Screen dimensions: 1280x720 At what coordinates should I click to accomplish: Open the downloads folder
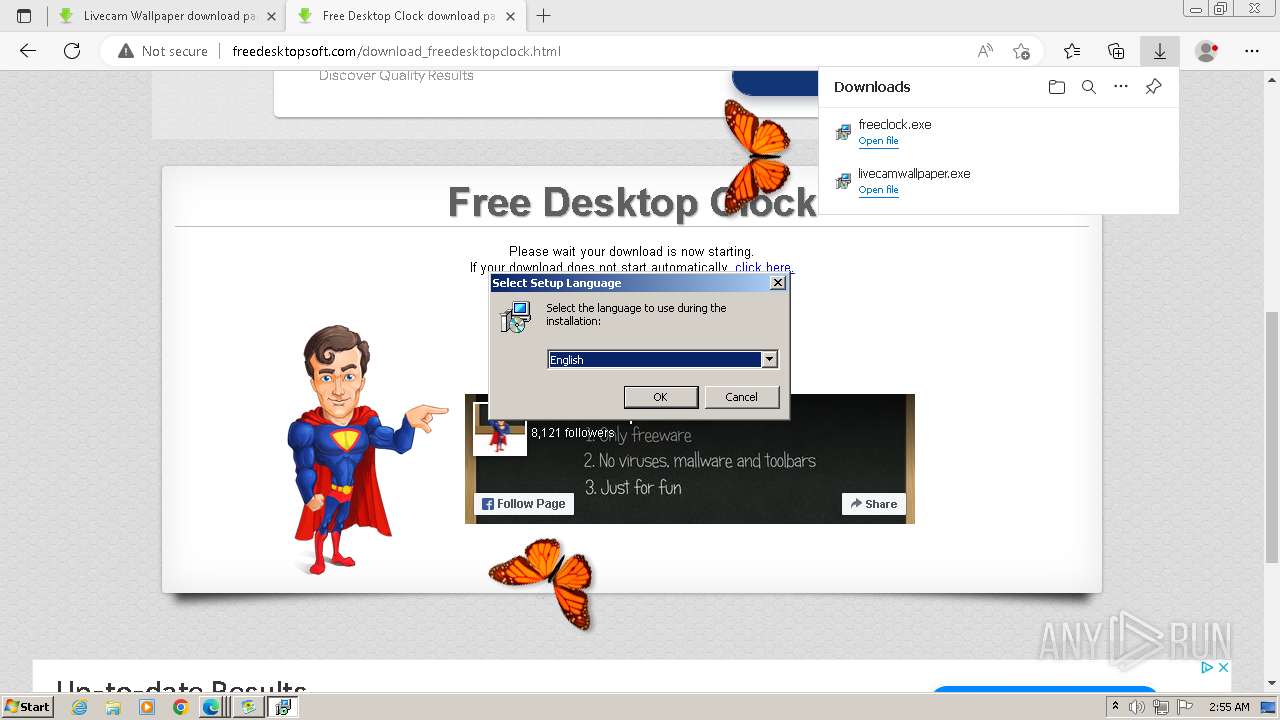(x=1057, y=87)
